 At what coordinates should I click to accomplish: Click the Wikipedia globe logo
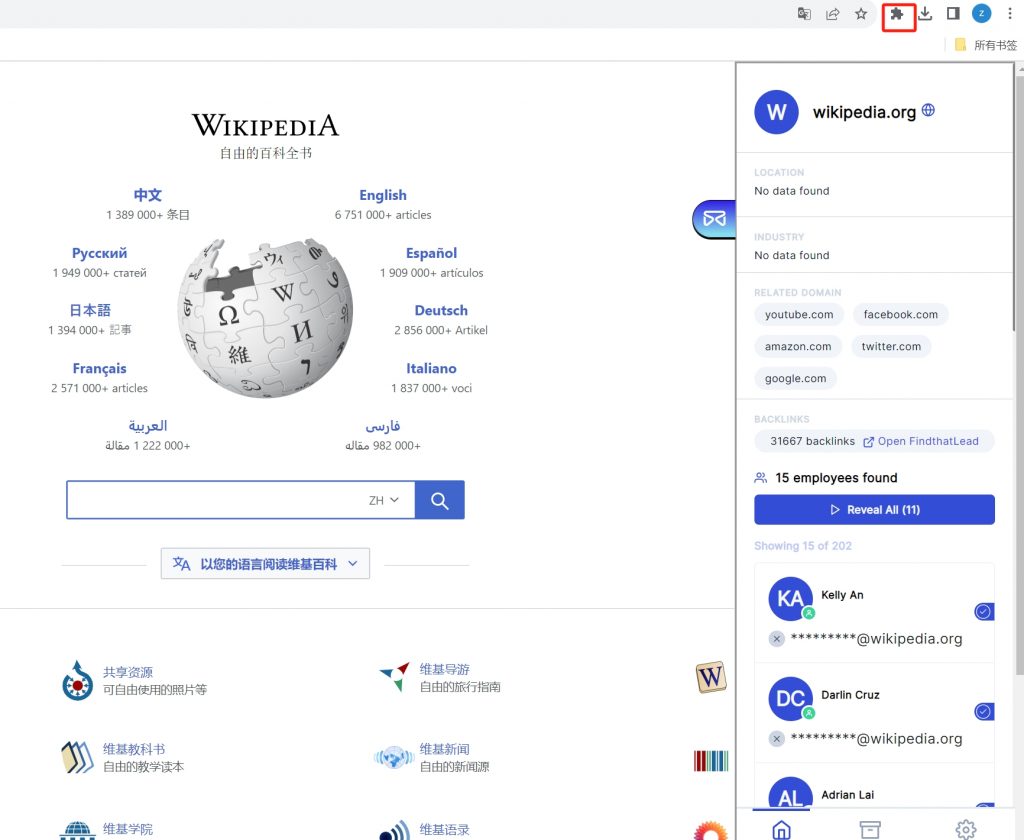[265, 318]
